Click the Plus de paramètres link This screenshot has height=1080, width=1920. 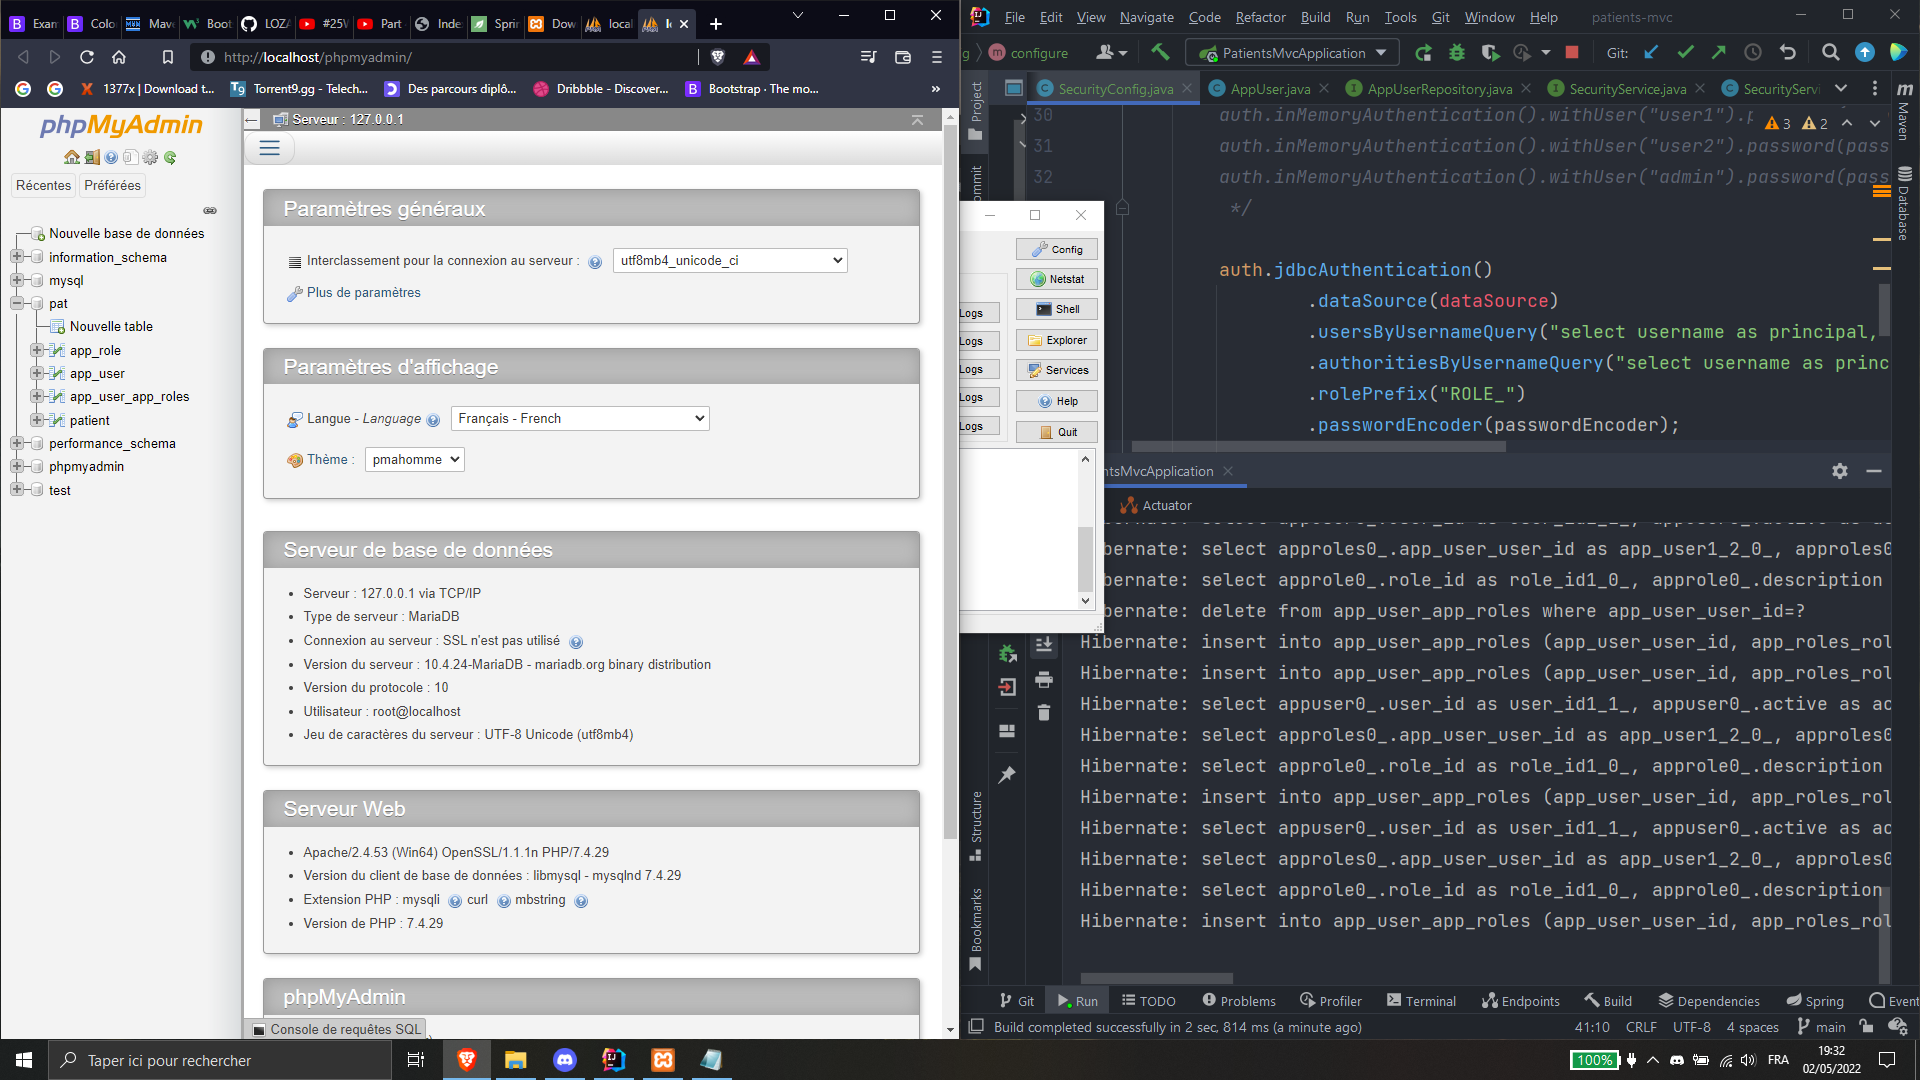click(362, 292)
